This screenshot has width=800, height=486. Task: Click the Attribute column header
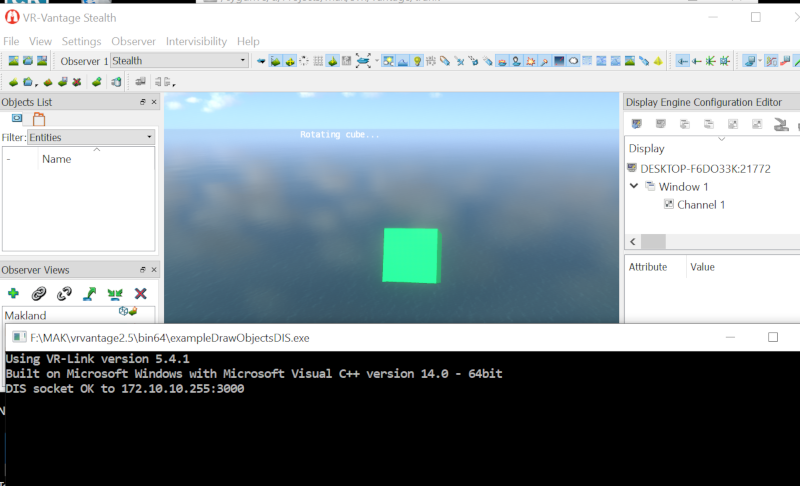point(647,267)
